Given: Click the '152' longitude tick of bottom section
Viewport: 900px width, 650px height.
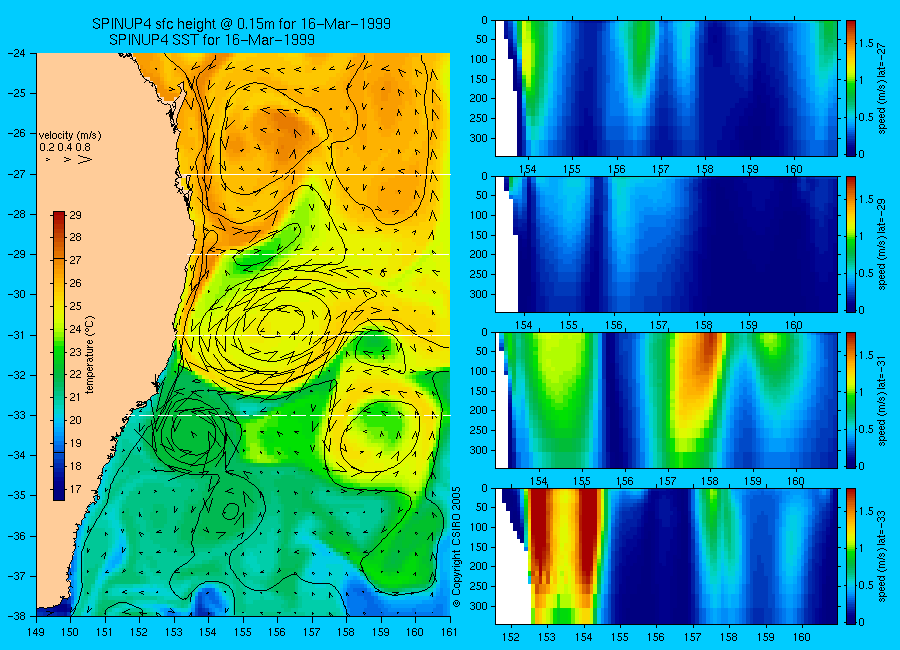Looking at the screenshot, I should (x=510, y=637).
